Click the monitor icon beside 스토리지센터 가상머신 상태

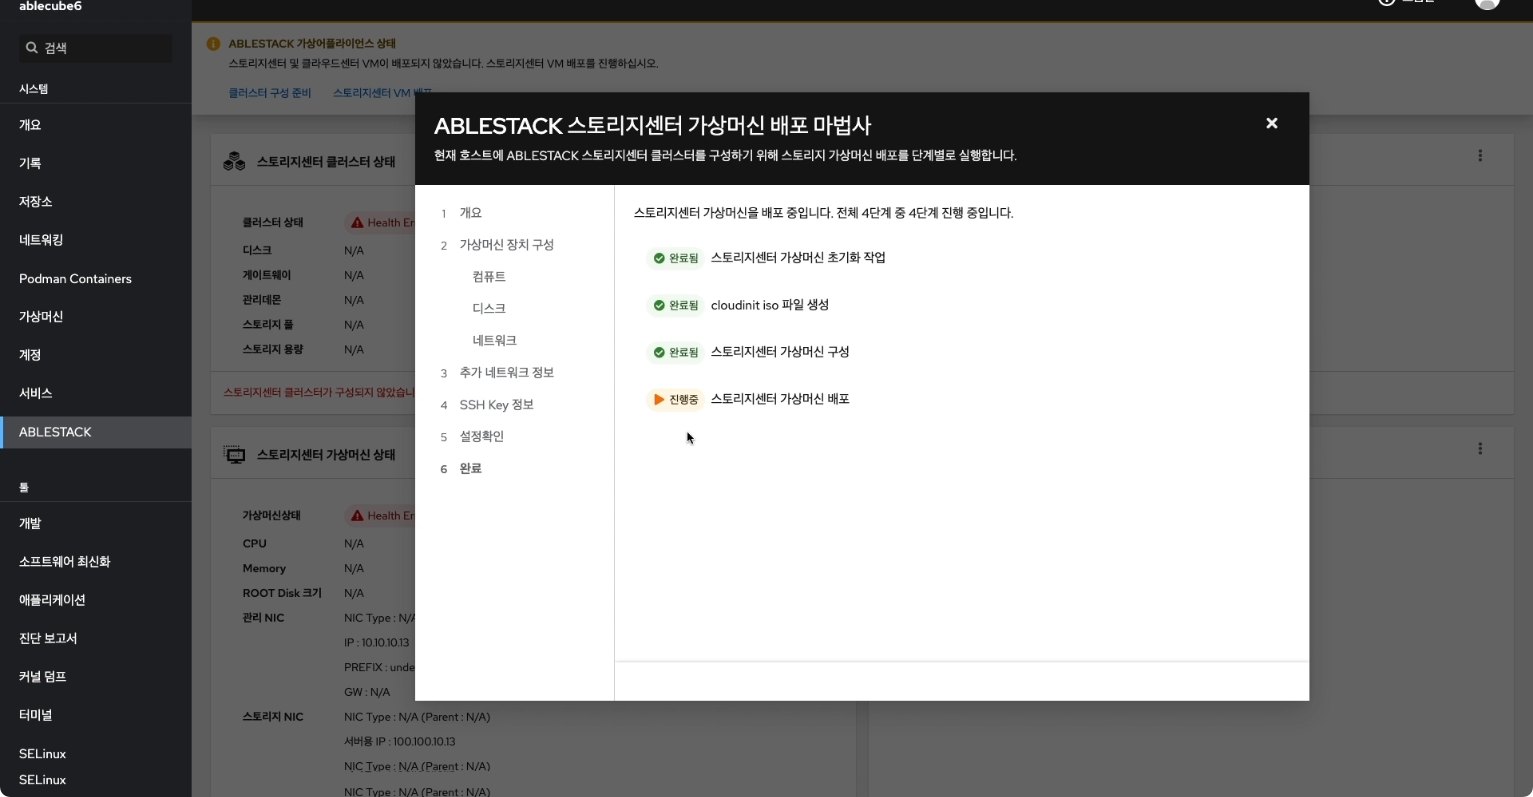[235, 455]
